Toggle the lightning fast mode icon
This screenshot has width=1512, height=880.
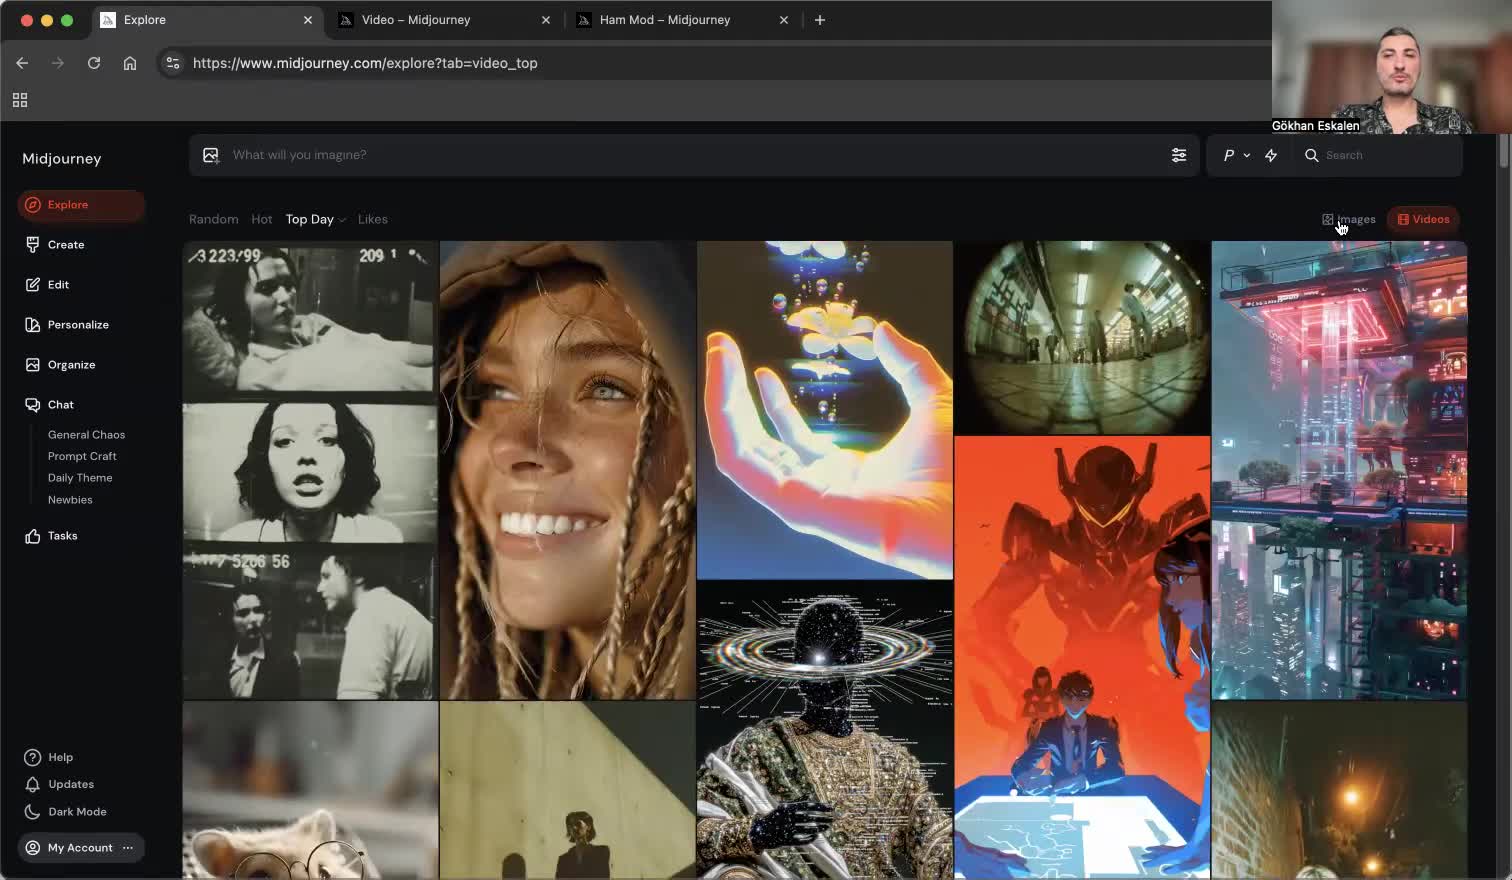click(x=1271, y=155)
